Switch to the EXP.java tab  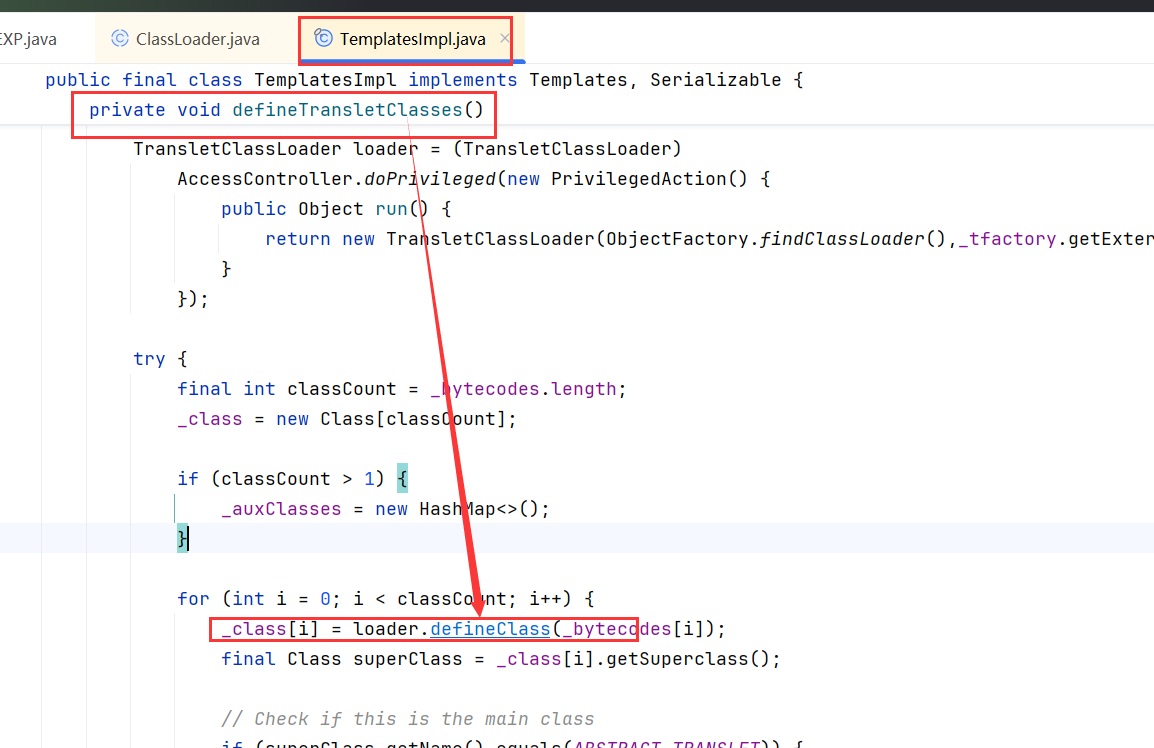point(28,39)
